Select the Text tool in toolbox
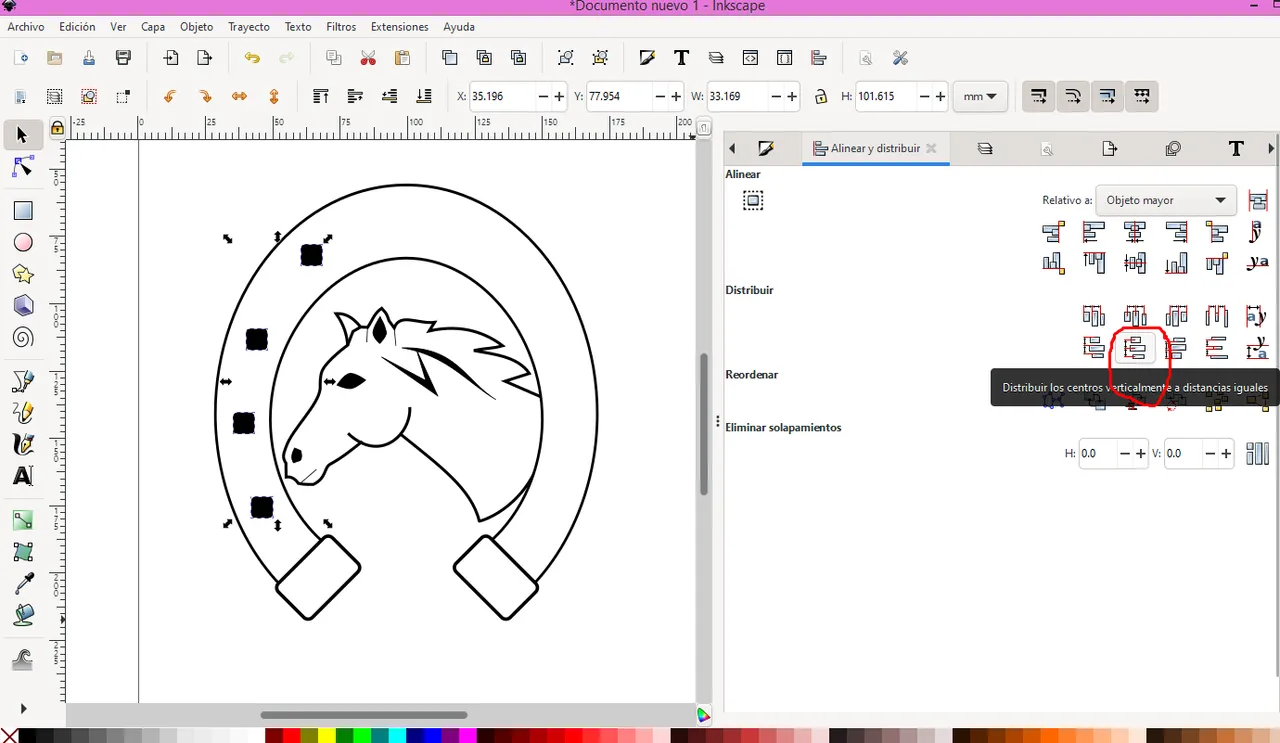Image resolution: width=1280 pixels, height=743 pixels. coord(22,476)
